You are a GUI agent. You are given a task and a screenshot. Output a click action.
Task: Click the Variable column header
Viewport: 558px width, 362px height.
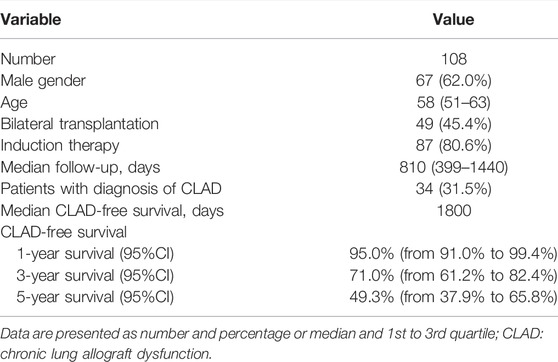[x=31, y=19]
